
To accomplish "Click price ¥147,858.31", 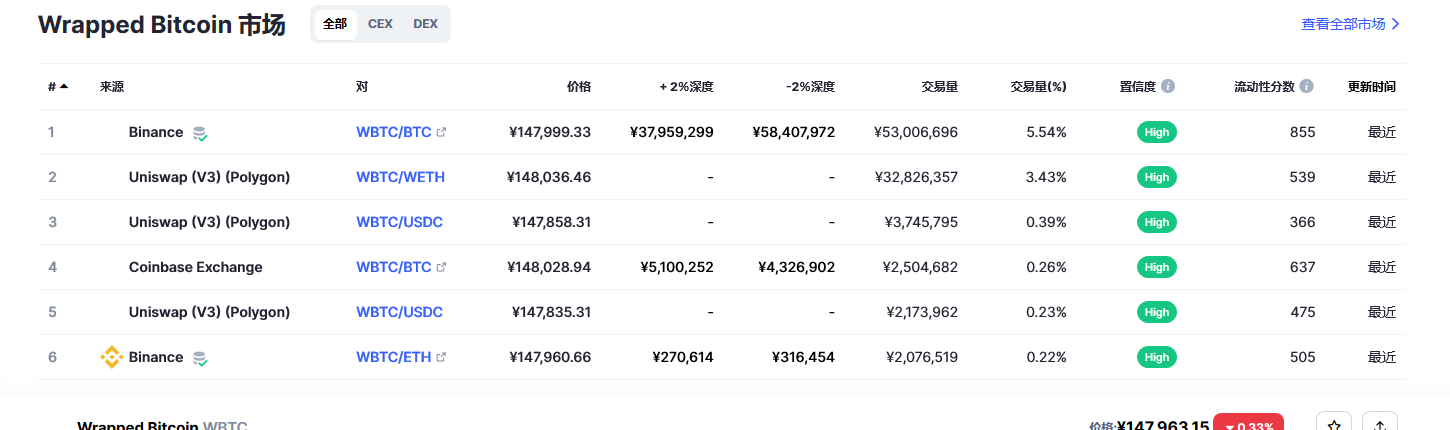I will click(x=551, y=222).
